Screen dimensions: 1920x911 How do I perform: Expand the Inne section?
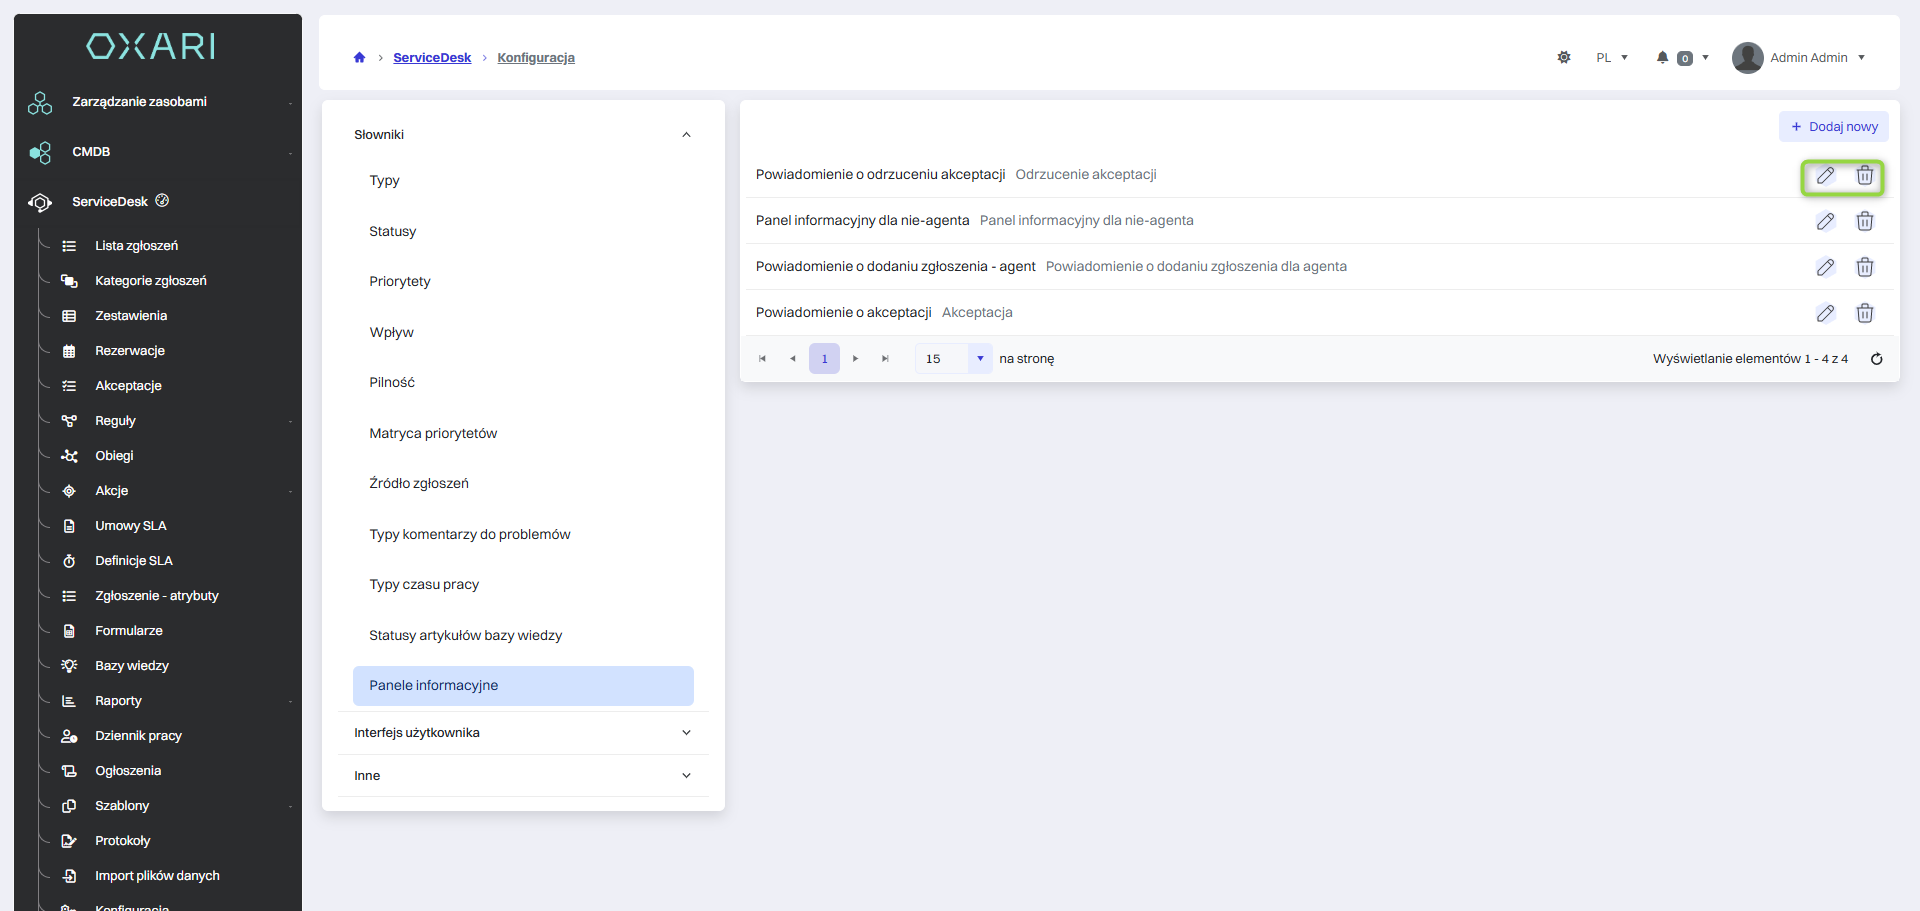pos(686,776)
